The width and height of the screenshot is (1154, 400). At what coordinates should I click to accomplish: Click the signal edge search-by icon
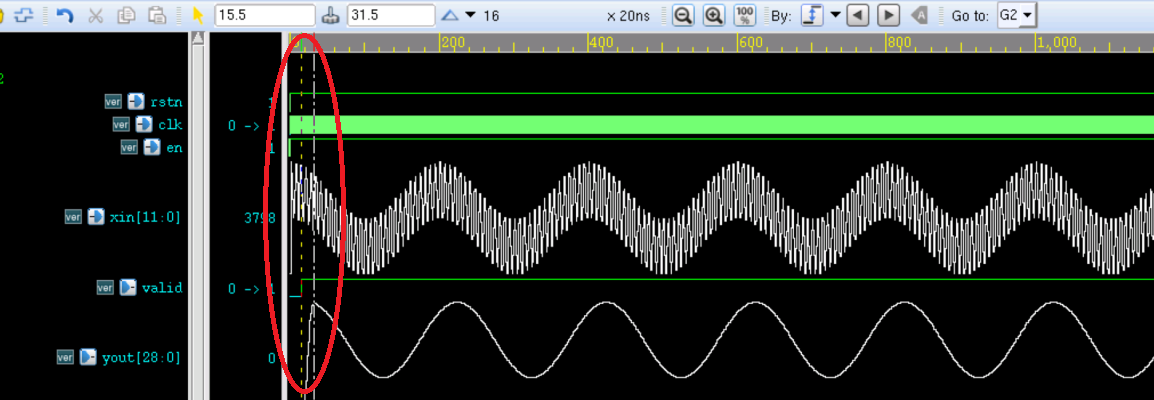[813, 16]
